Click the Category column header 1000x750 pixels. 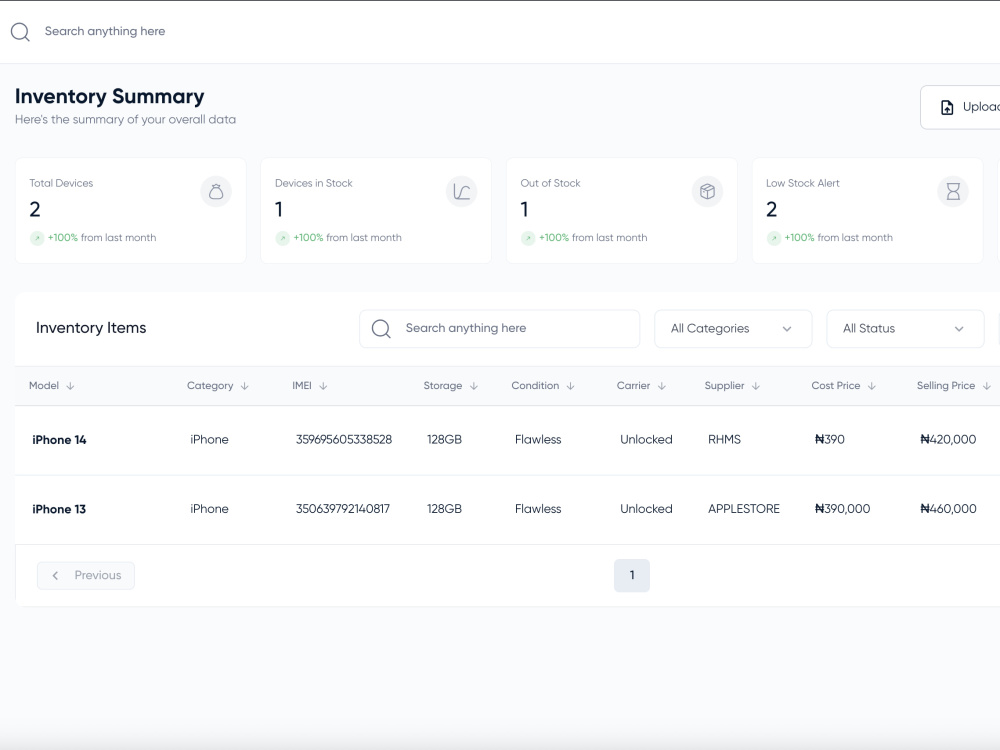pyautogui.click(x=210, y=386)
